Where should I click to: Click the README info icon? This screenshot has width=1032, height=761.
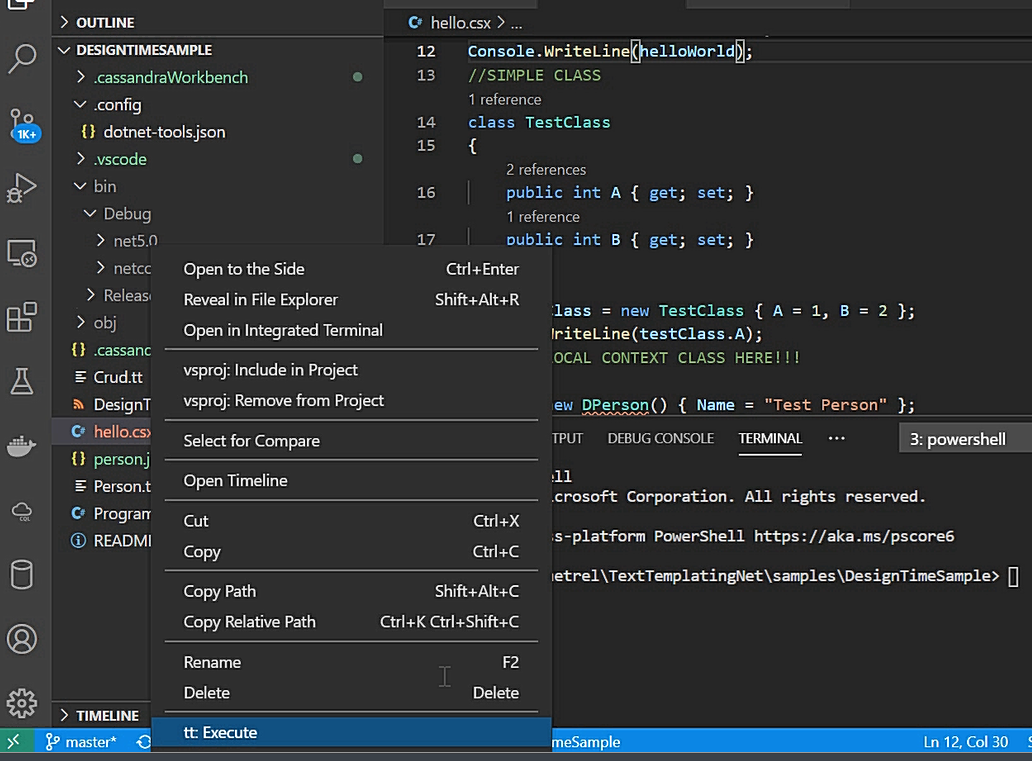point(78,540)
